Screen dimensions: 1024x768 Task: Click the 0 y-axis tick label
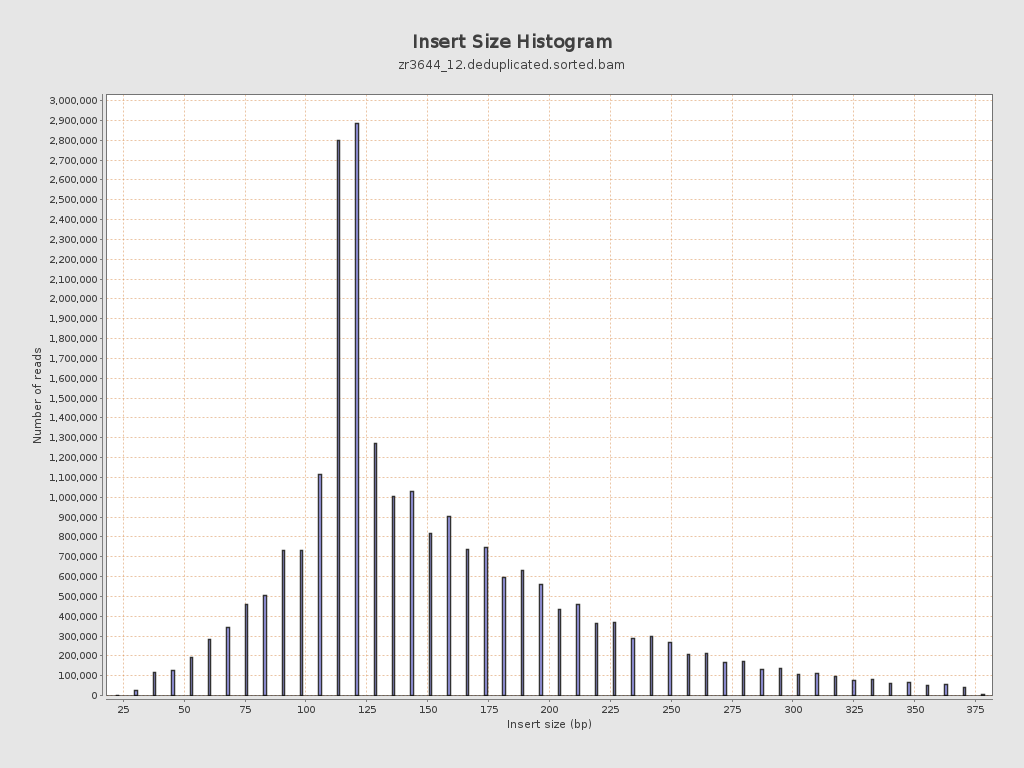pyautogui.click(x=95, y=696)
